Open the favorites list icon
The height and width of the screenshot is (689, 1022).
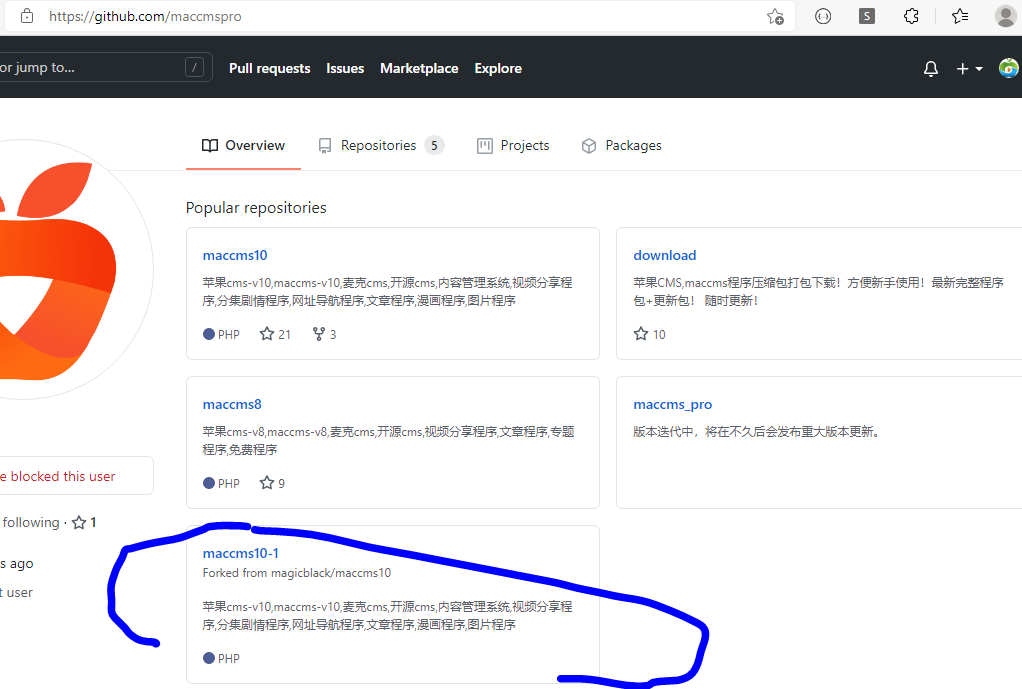point(959,16)
